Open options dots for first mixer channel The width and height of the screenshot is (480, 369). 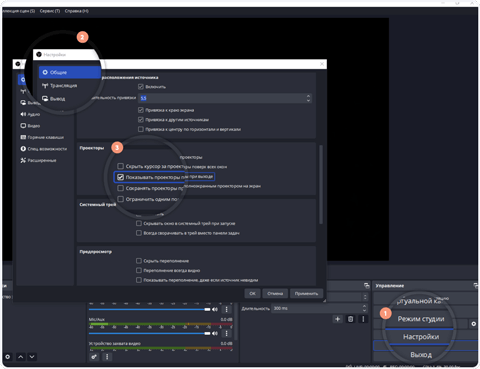[227, 309]
